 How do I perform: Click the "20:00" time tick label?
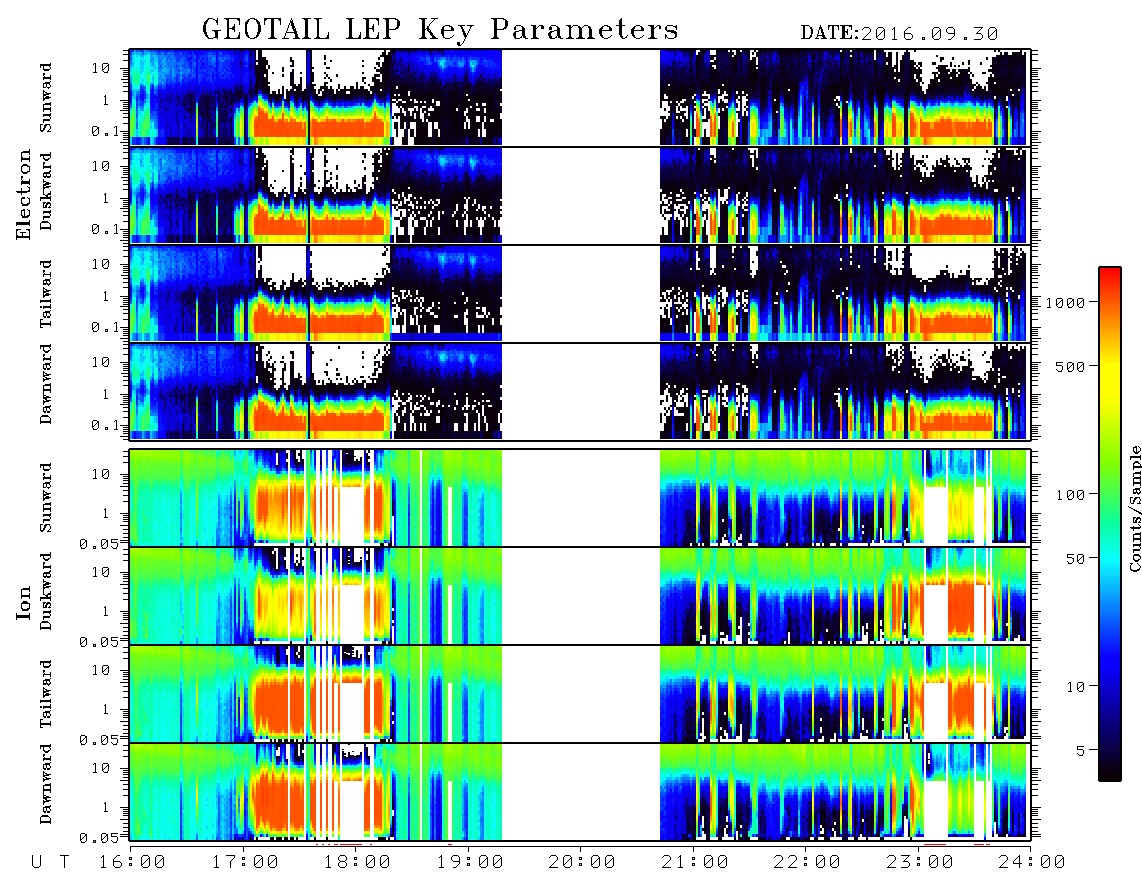coord(582,863)
